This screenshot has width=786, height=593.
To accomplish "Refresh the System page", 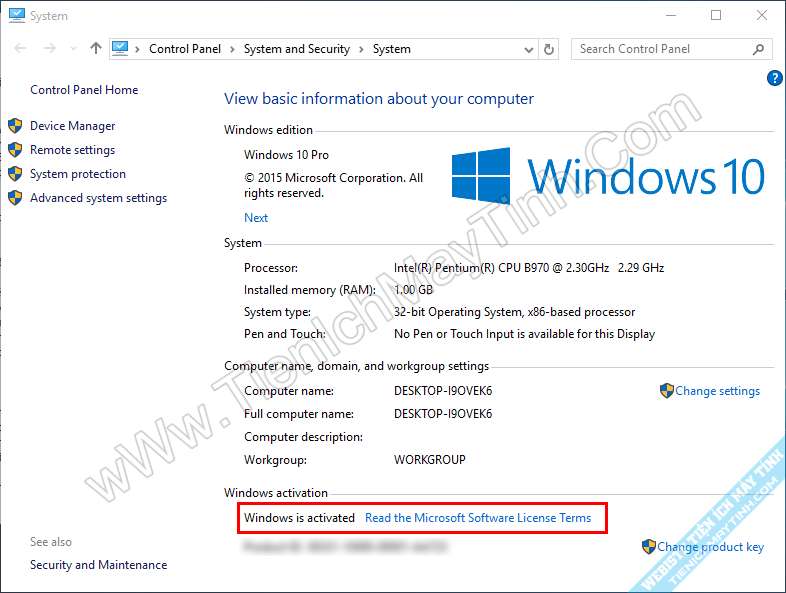I will click(549, 49).
